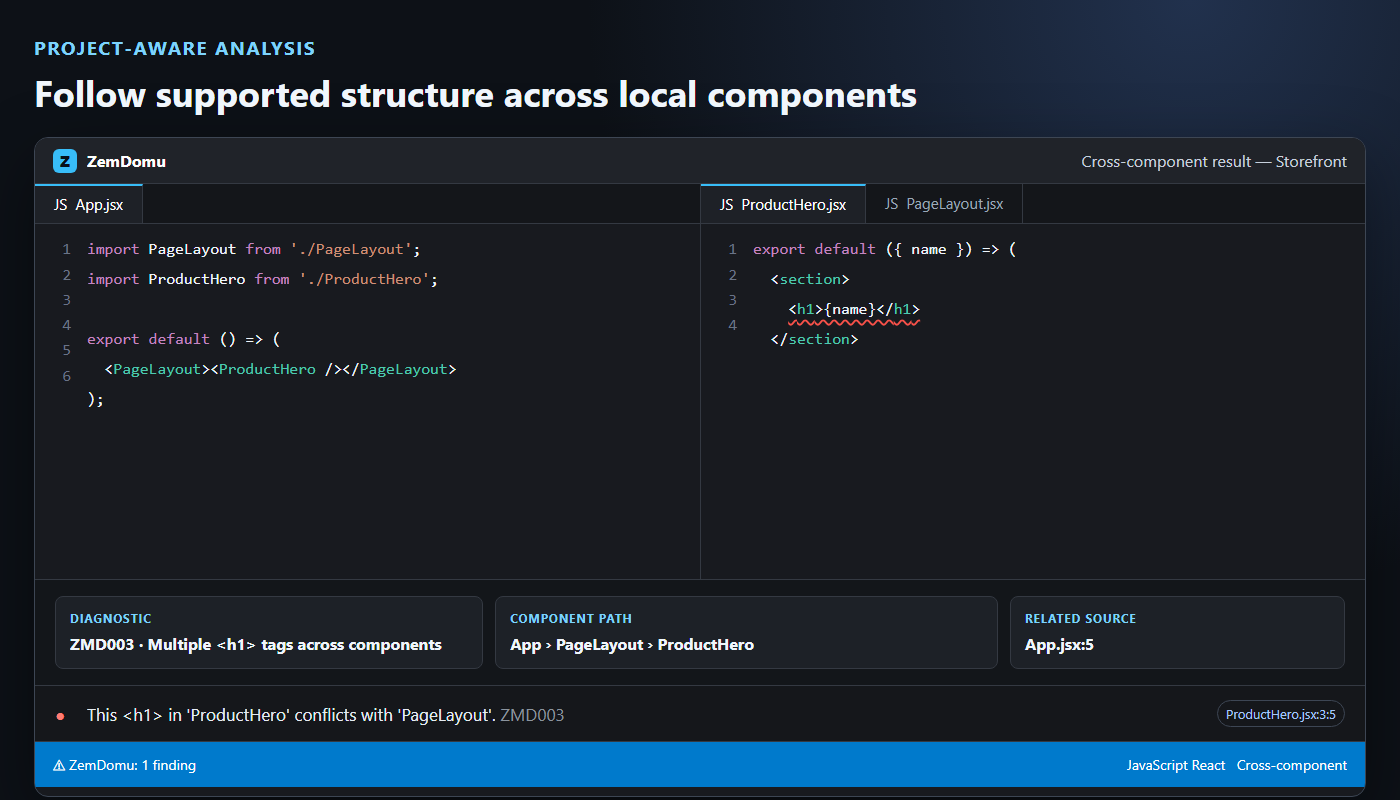
Task: Select the JavaScript React language mode
Action: tap(1176, 765)
